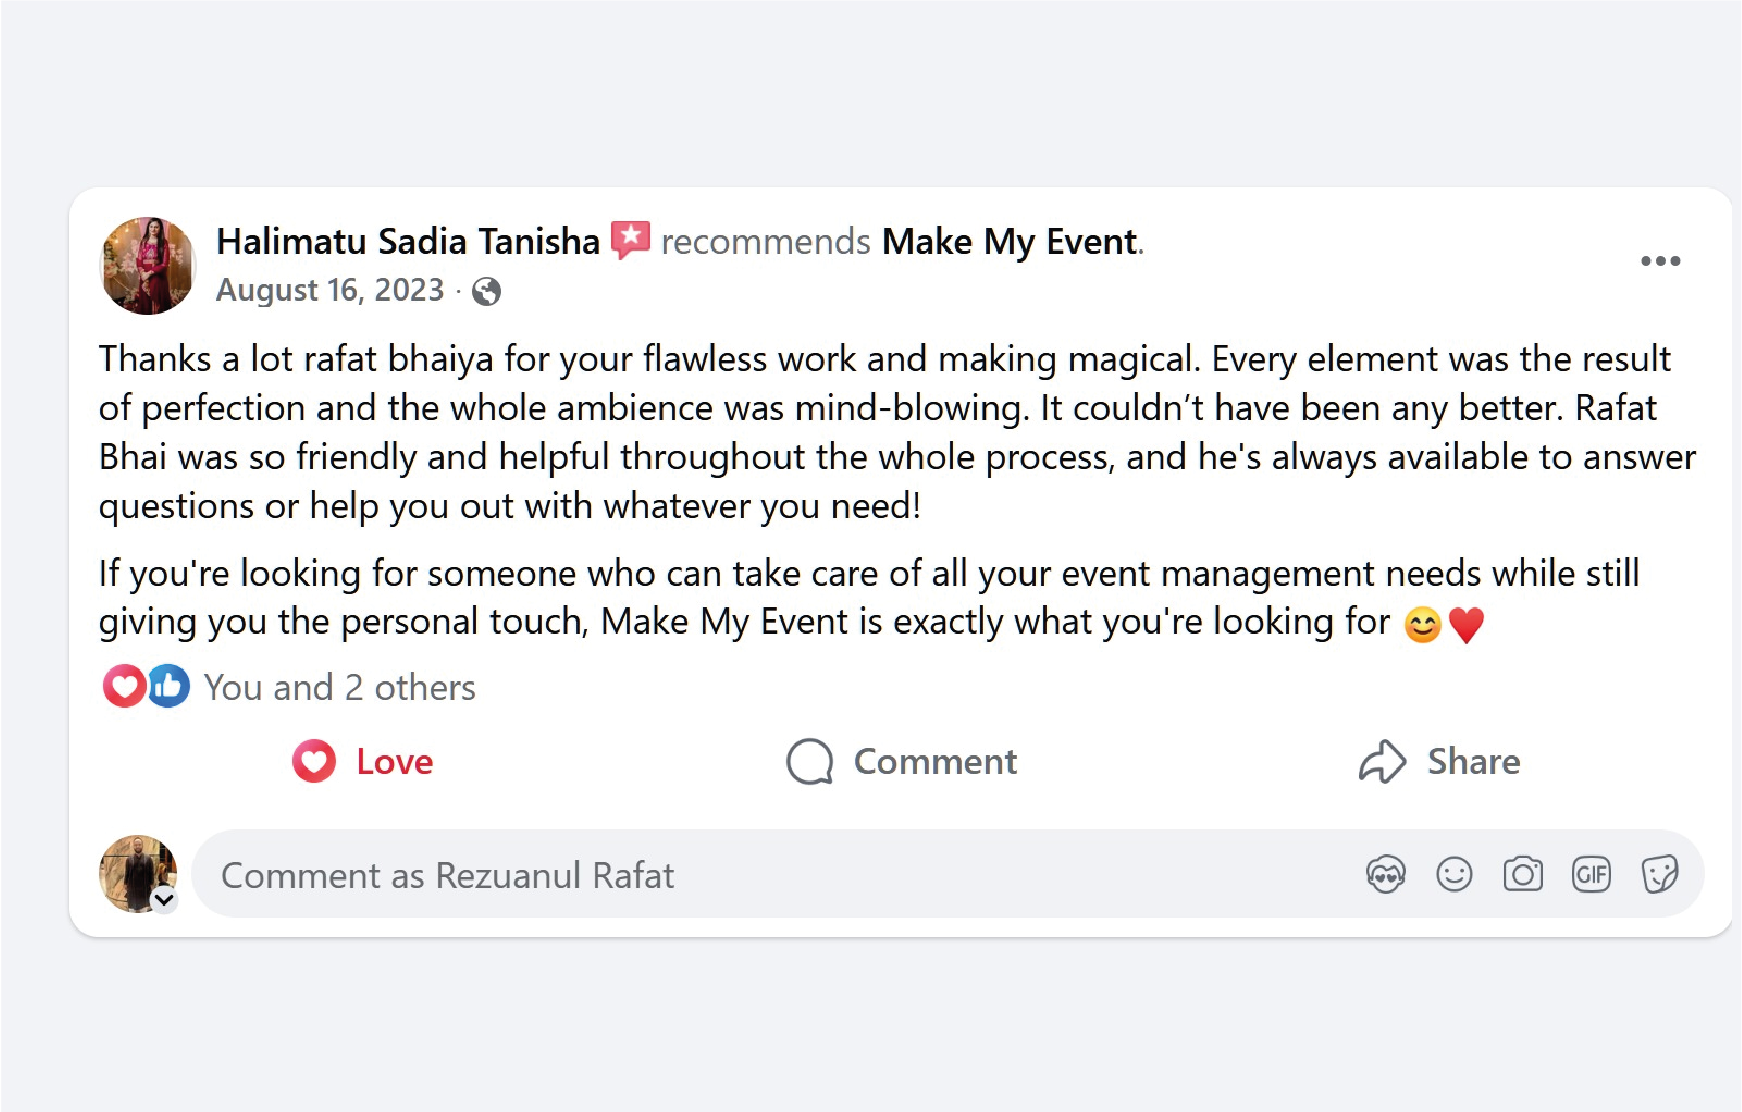This screenshot has height=1112, width=1742.
Task: Insert an avatar sticker comment
Action: pos(1387,873)
